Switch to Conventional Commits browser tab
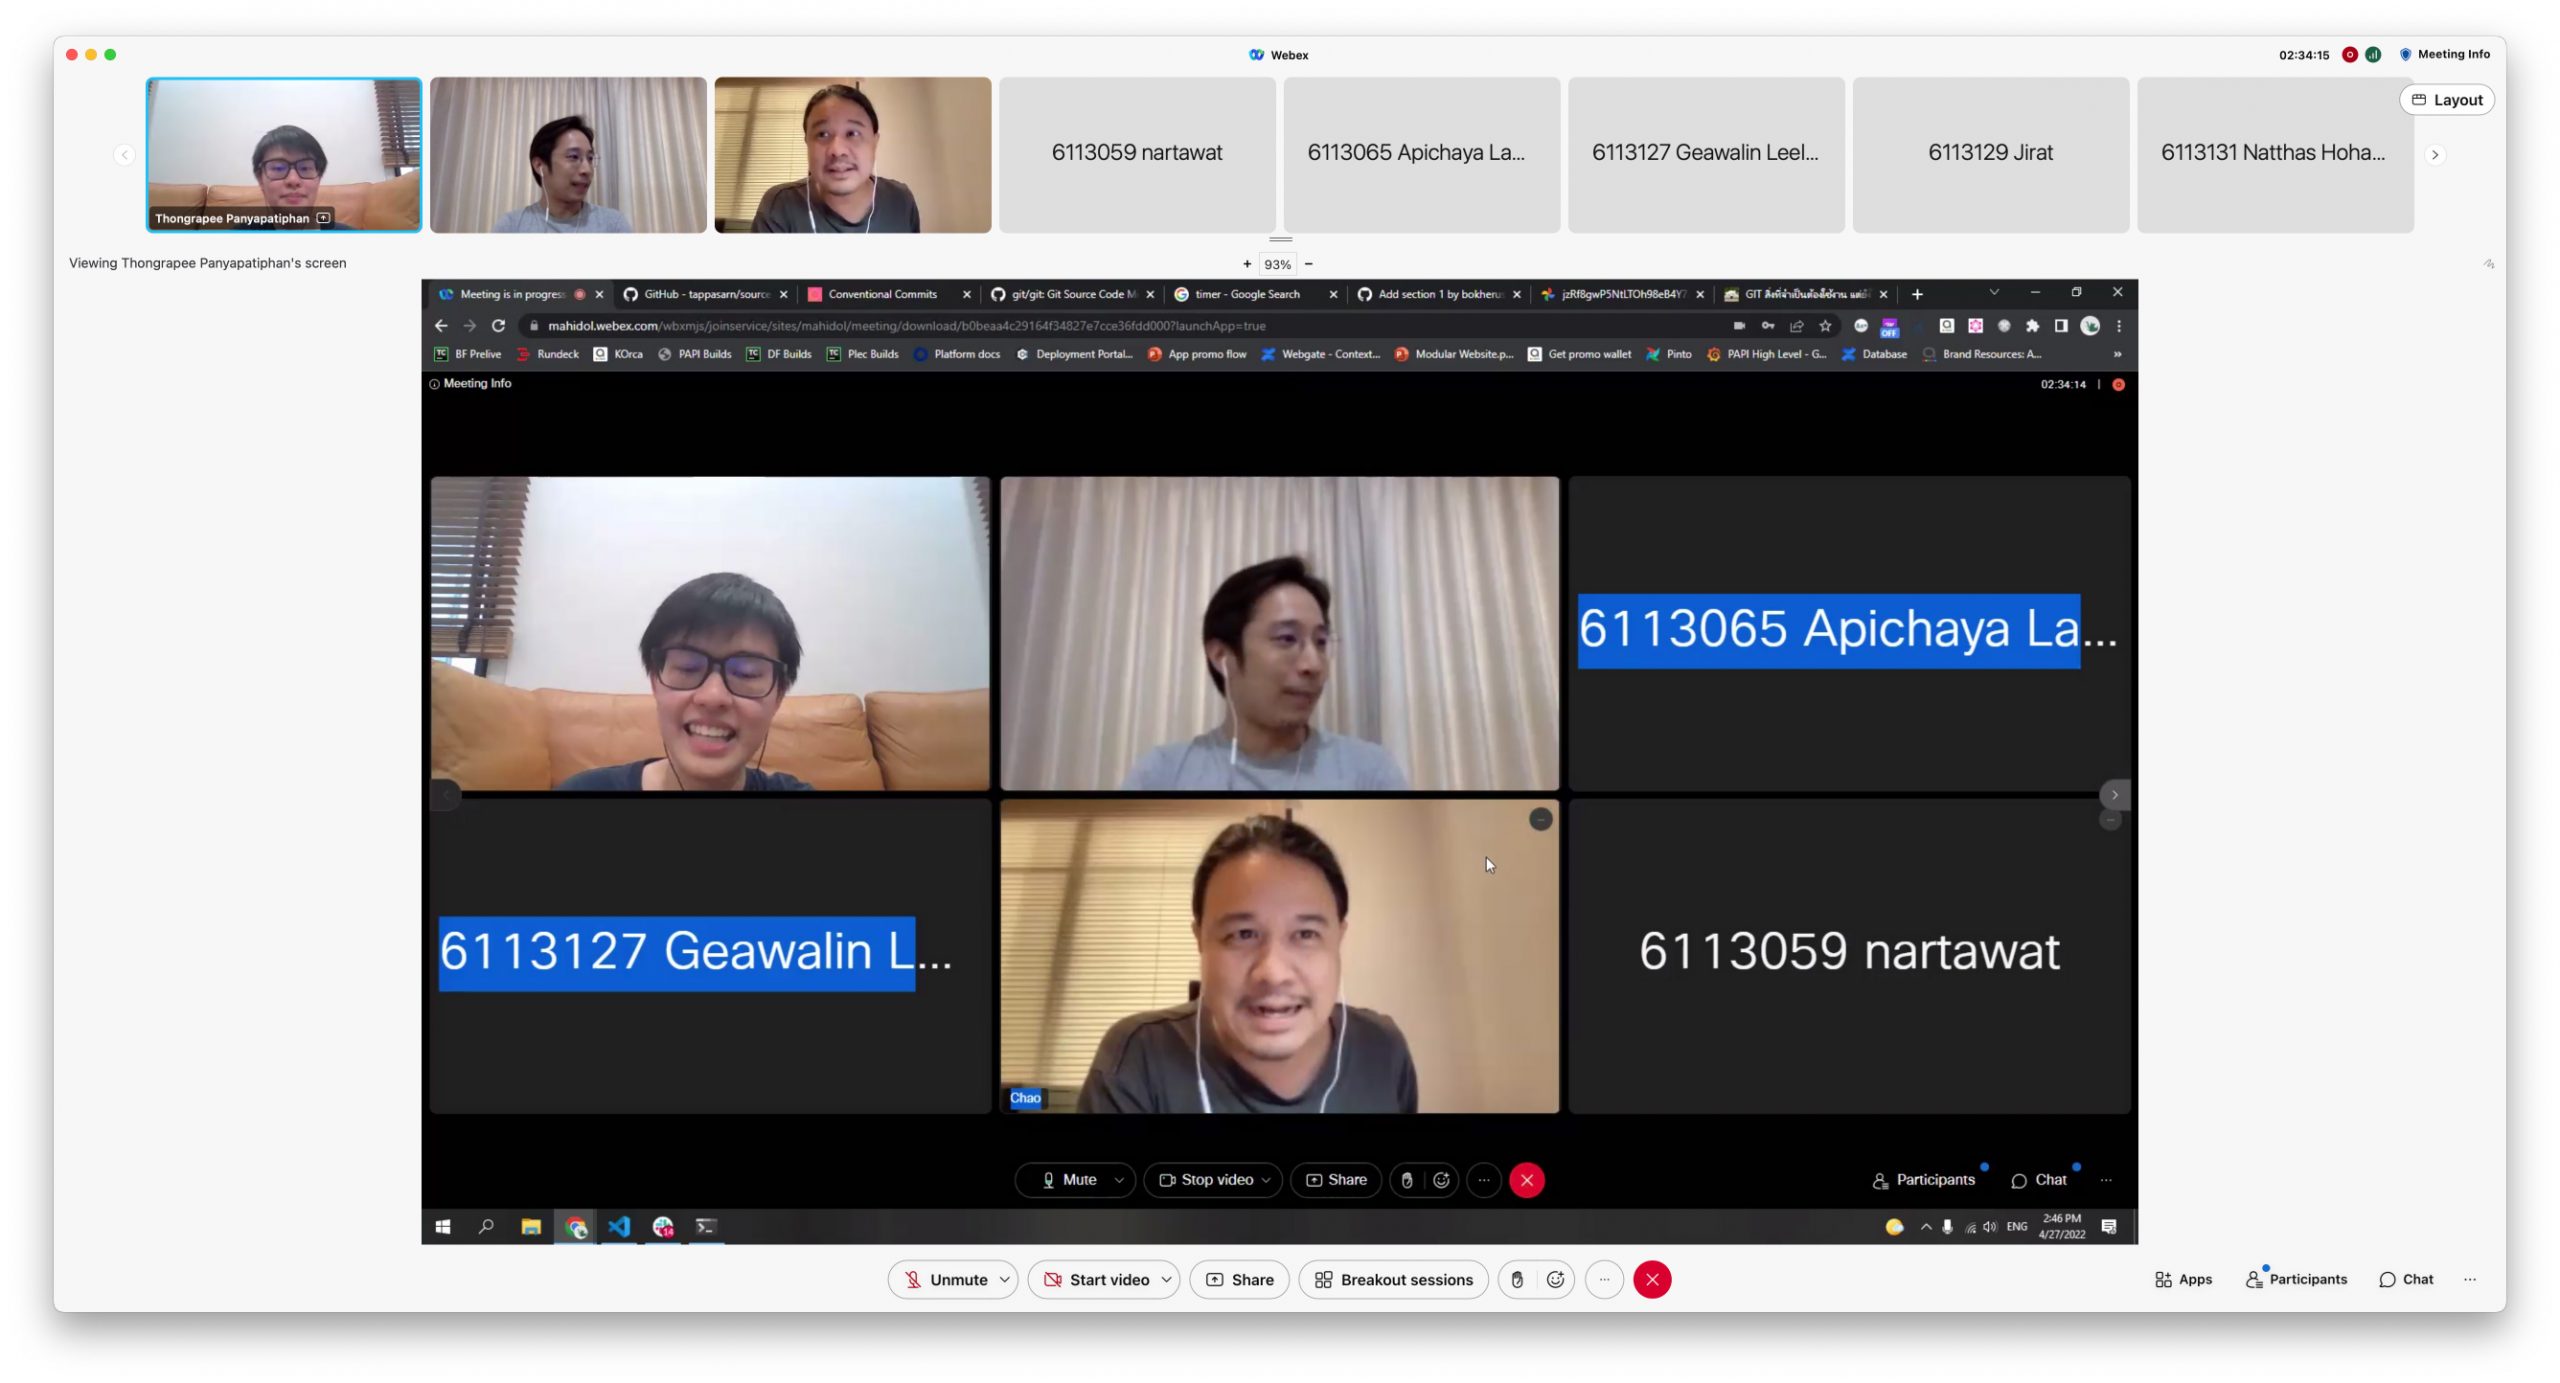The height and width of the screenshot is (1383, 2560). 882,294
